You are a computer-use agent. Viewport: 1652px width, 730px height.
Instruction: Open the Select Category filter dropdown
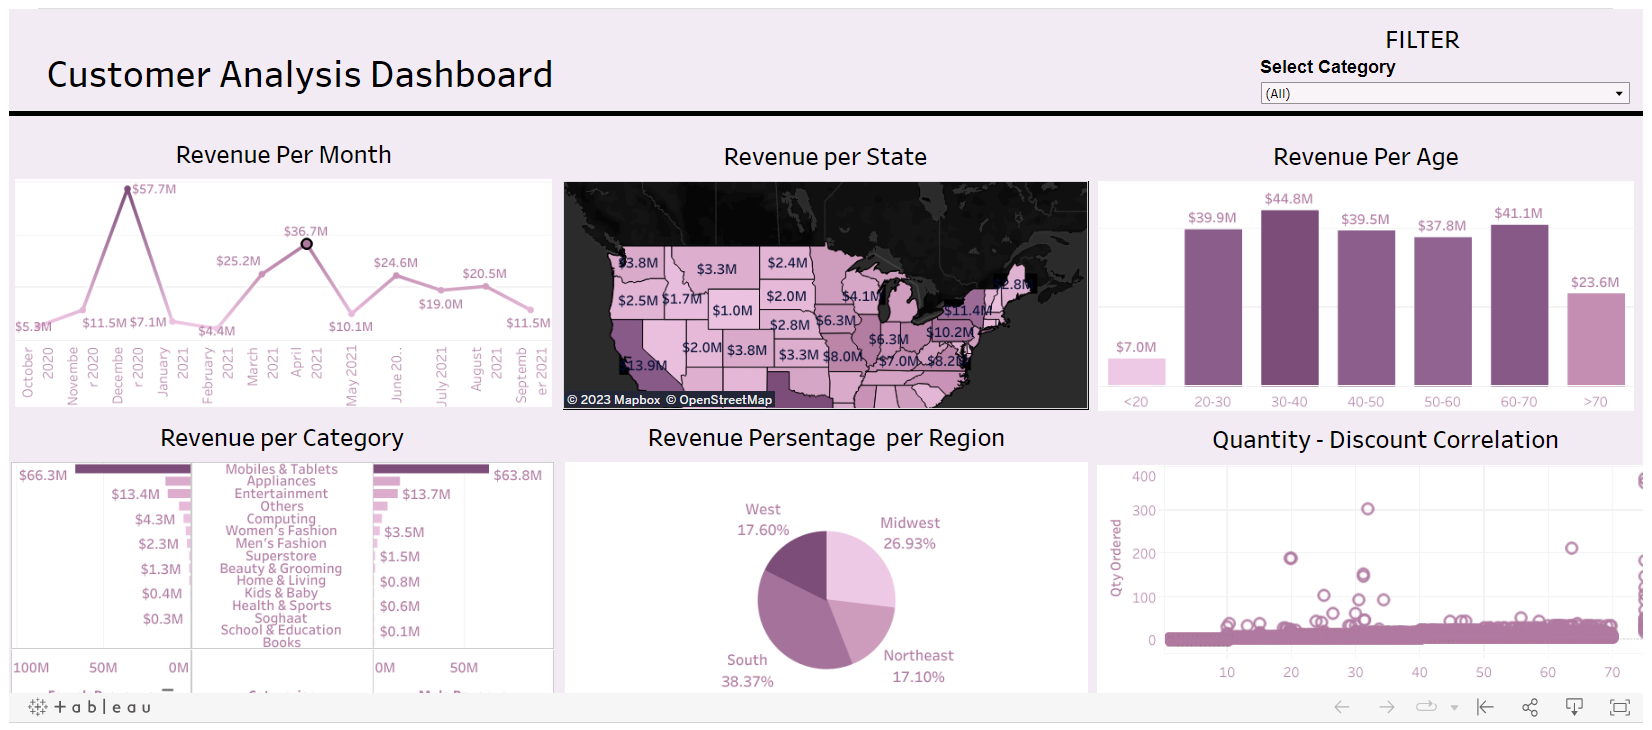tap(1445, 93)
